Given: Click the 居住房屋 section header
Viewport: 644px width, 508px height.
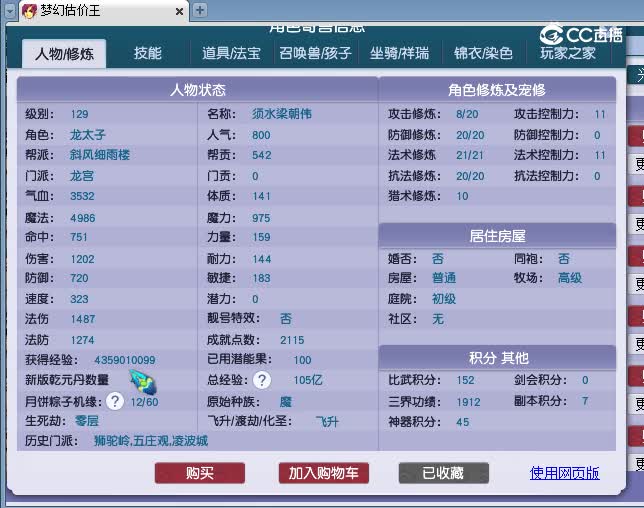Looking at the screenshot, I should tap(497, 236).
